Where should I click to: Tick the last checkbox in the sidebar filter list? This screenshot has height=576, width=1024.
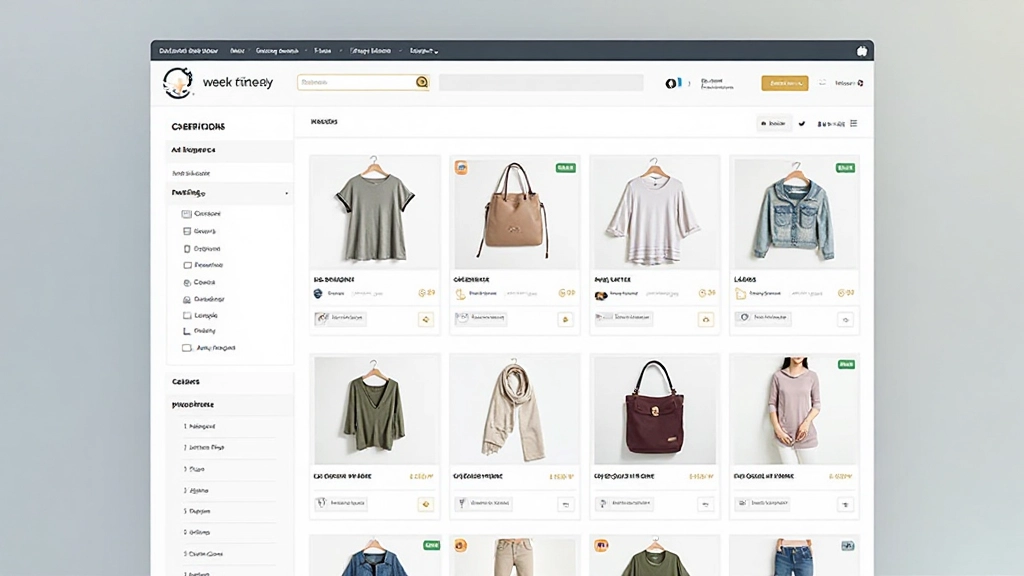(x=185, y=347)
